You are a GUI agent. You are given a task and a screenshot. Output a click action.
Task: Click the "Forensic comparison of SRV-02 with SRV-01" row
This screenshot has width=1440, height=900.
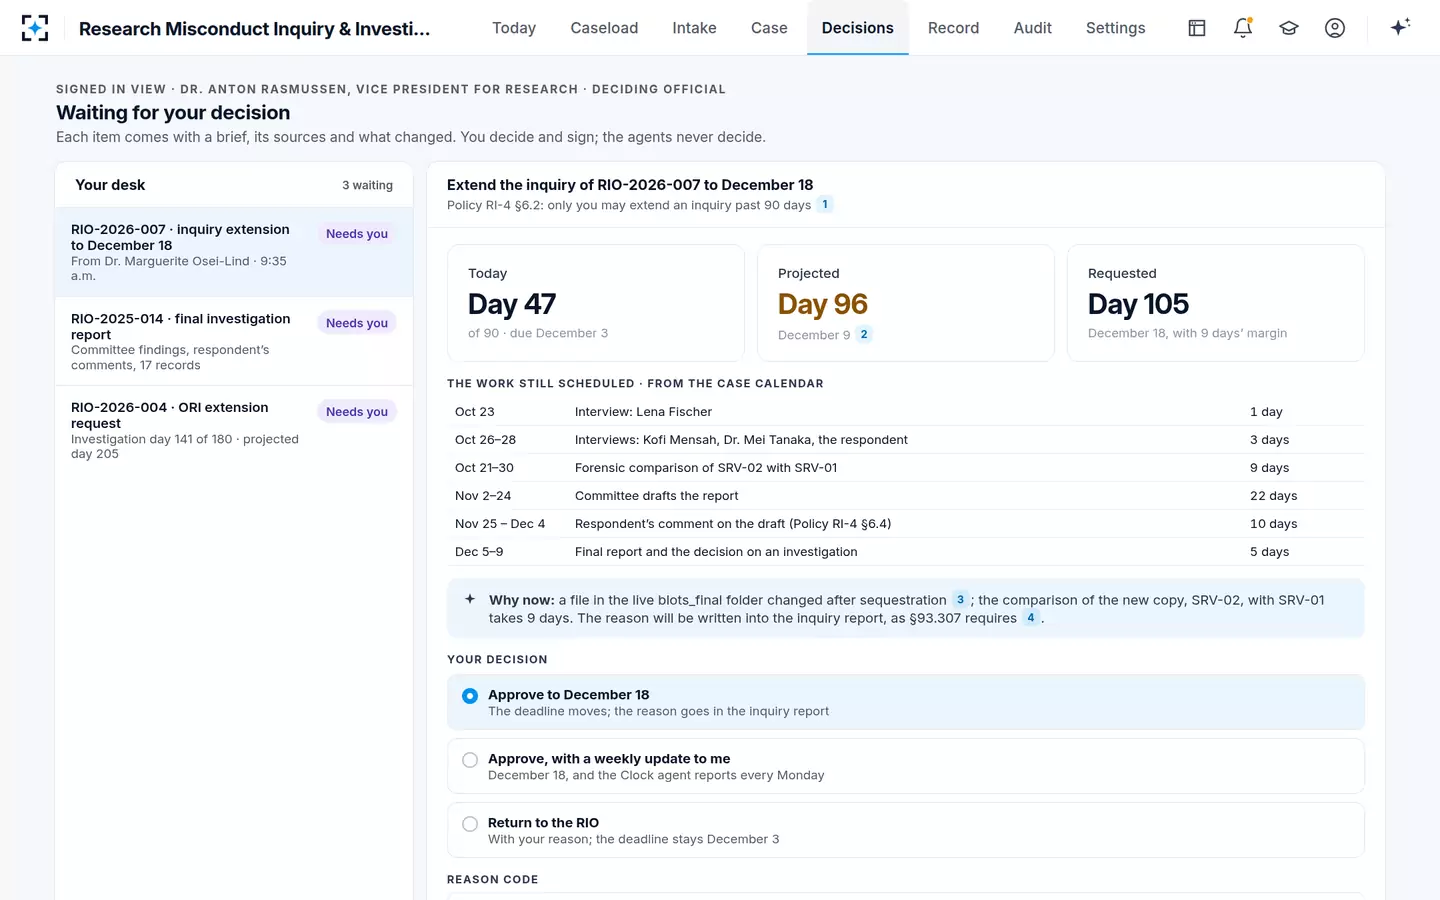click(906, 468)
